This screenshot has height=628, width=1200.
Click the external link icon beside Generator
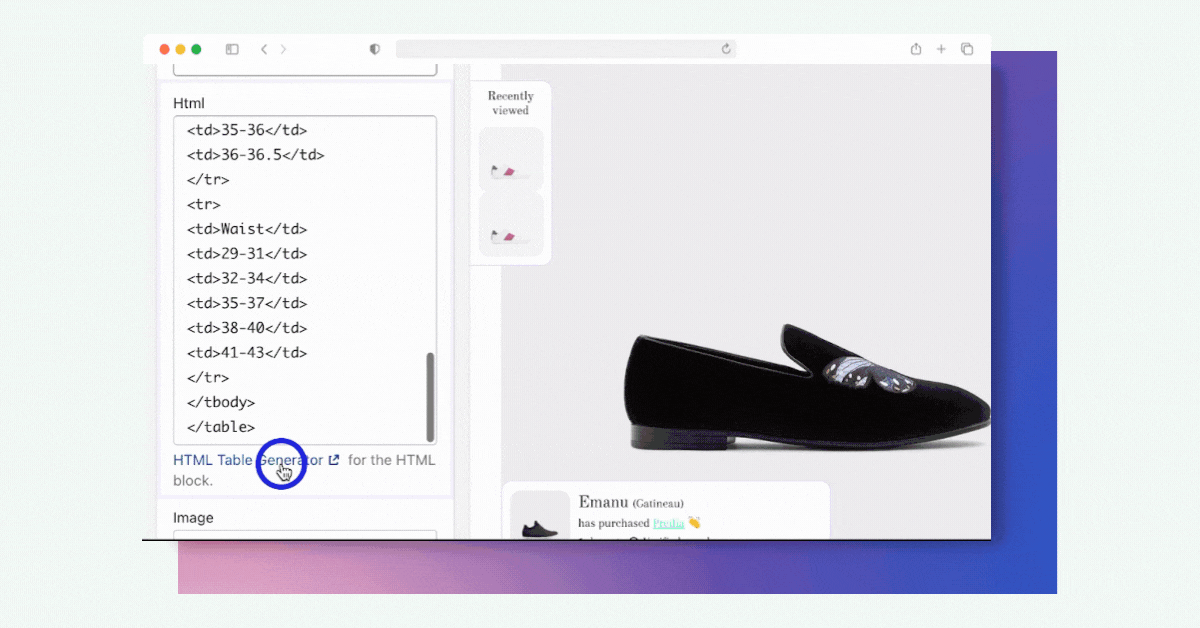tap(334, 460)
